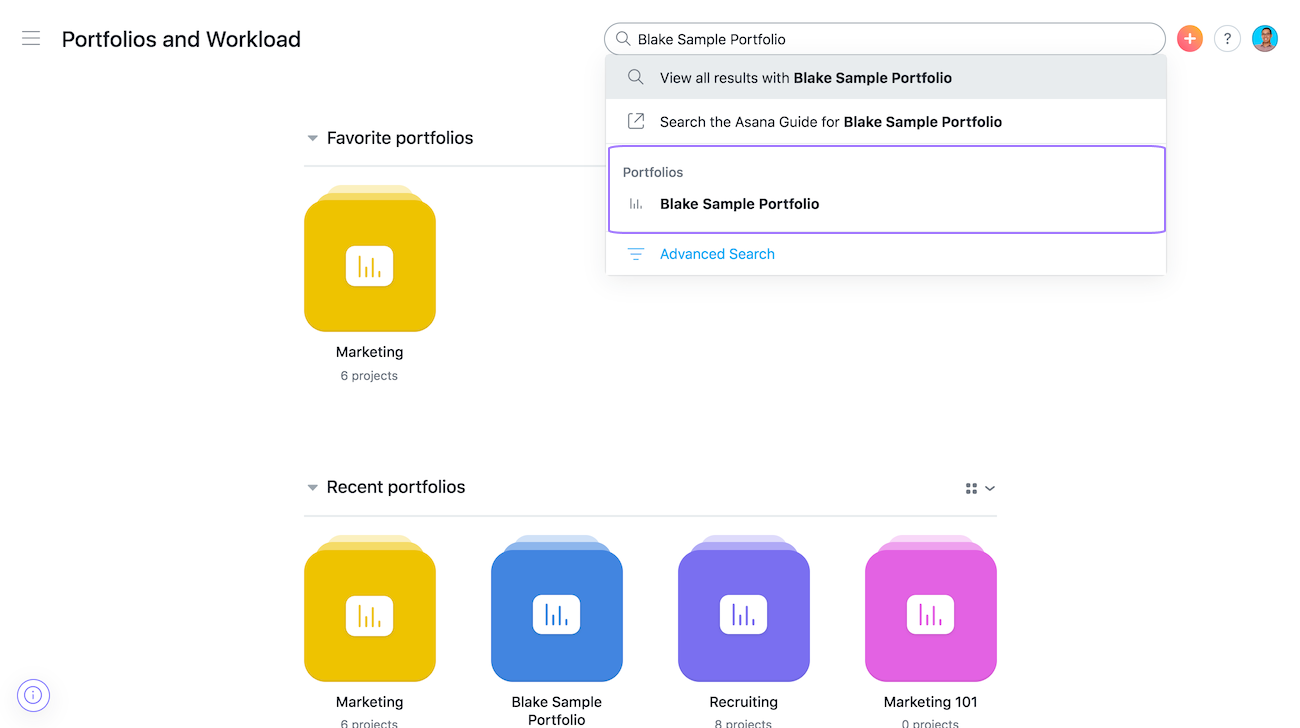Screen dimensions: 1300x728
Task: Click the Portfolios header in search dropdown
Action: (653, 172)
